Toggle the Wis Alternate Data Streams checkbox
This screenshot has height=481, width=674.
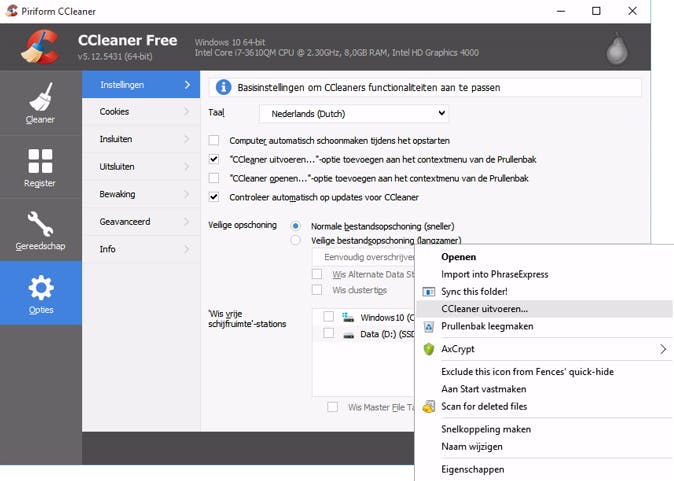[x=317, y=274]
